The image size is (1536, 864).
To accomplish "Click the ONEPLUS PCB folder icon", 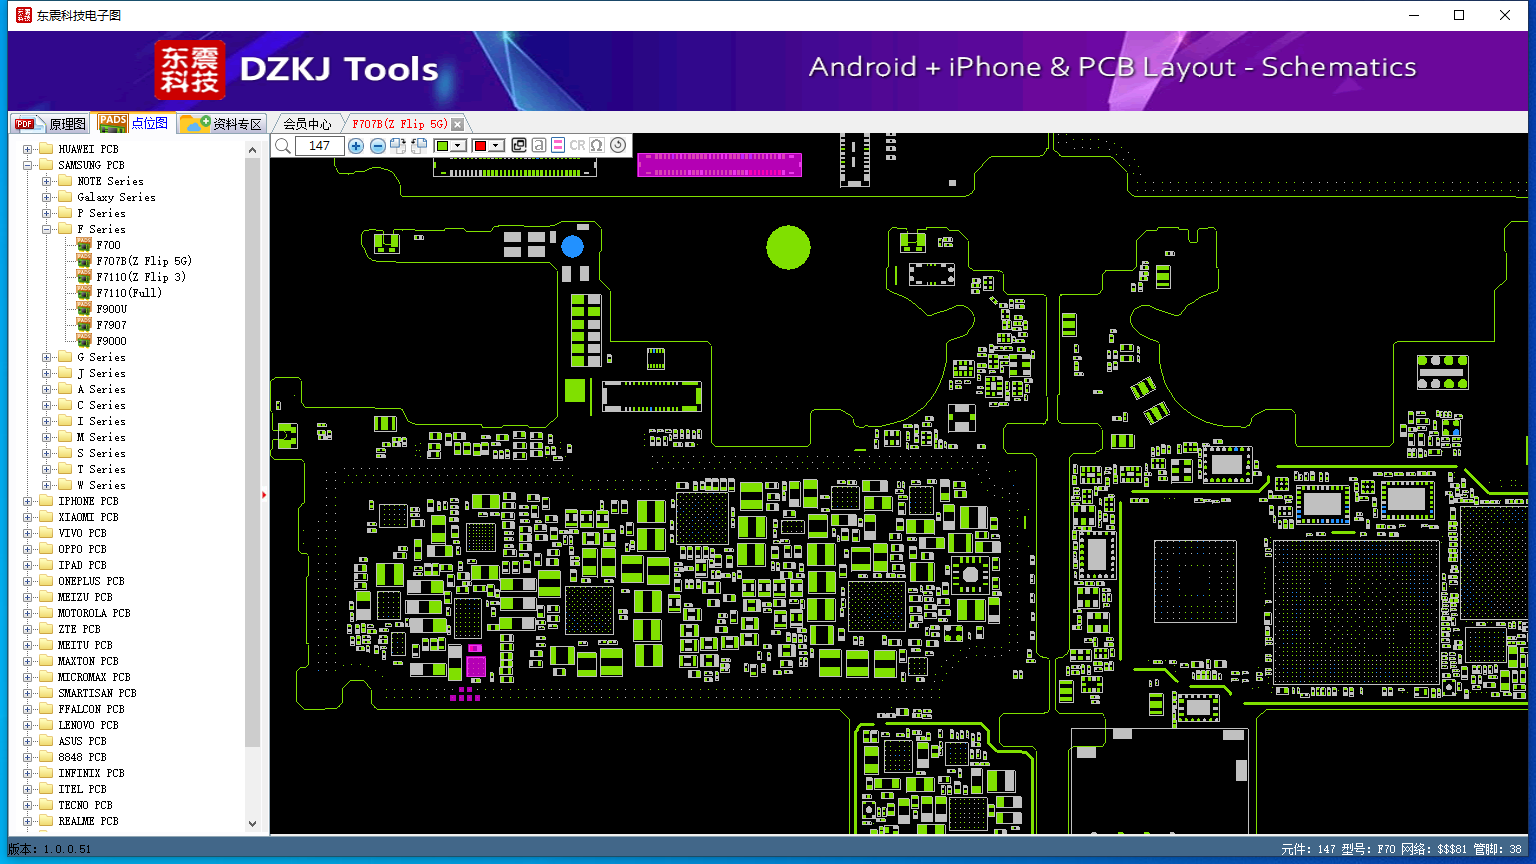I will pos(45,581).
